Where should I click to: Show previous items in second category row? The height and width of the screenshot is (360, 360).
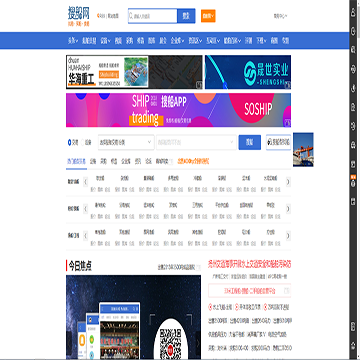click(x=85, y=209)
